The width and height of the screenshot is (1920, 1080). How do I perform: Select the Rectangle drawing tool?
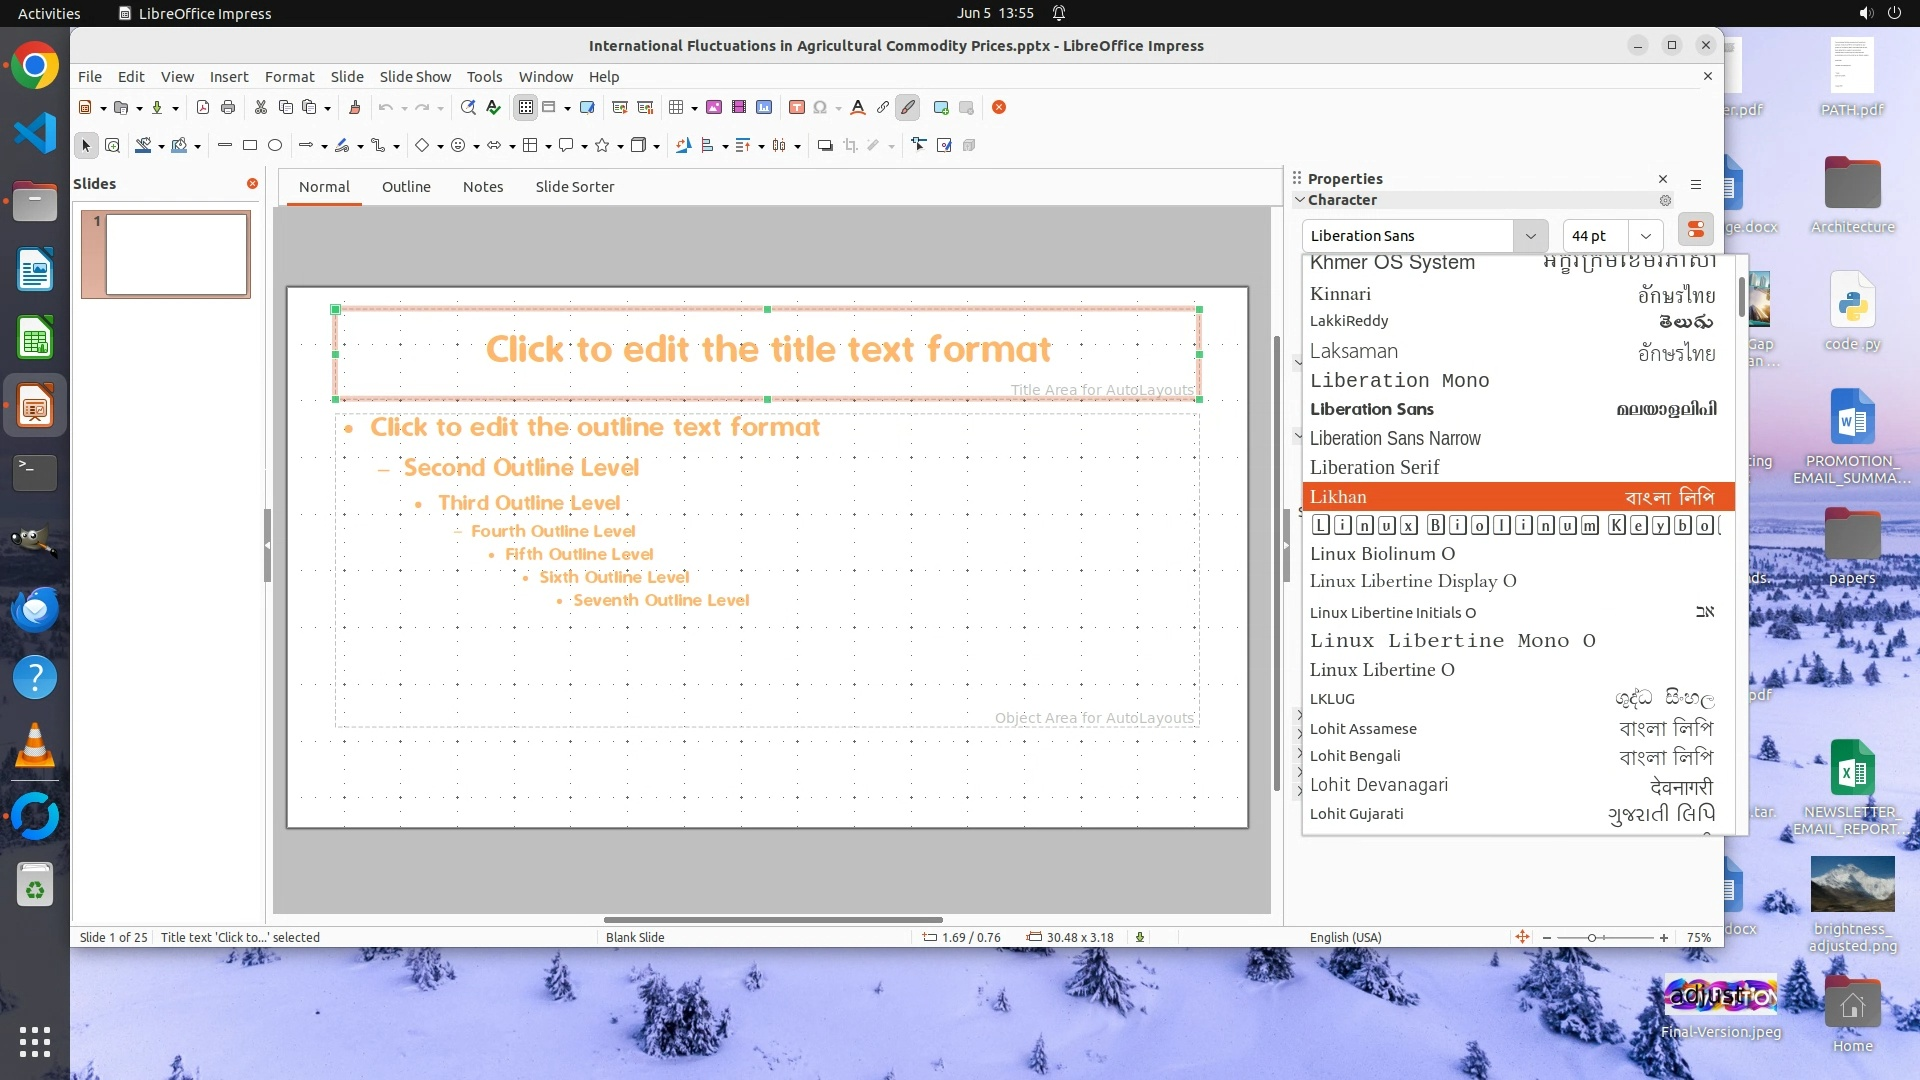click(x=250, y=146)
